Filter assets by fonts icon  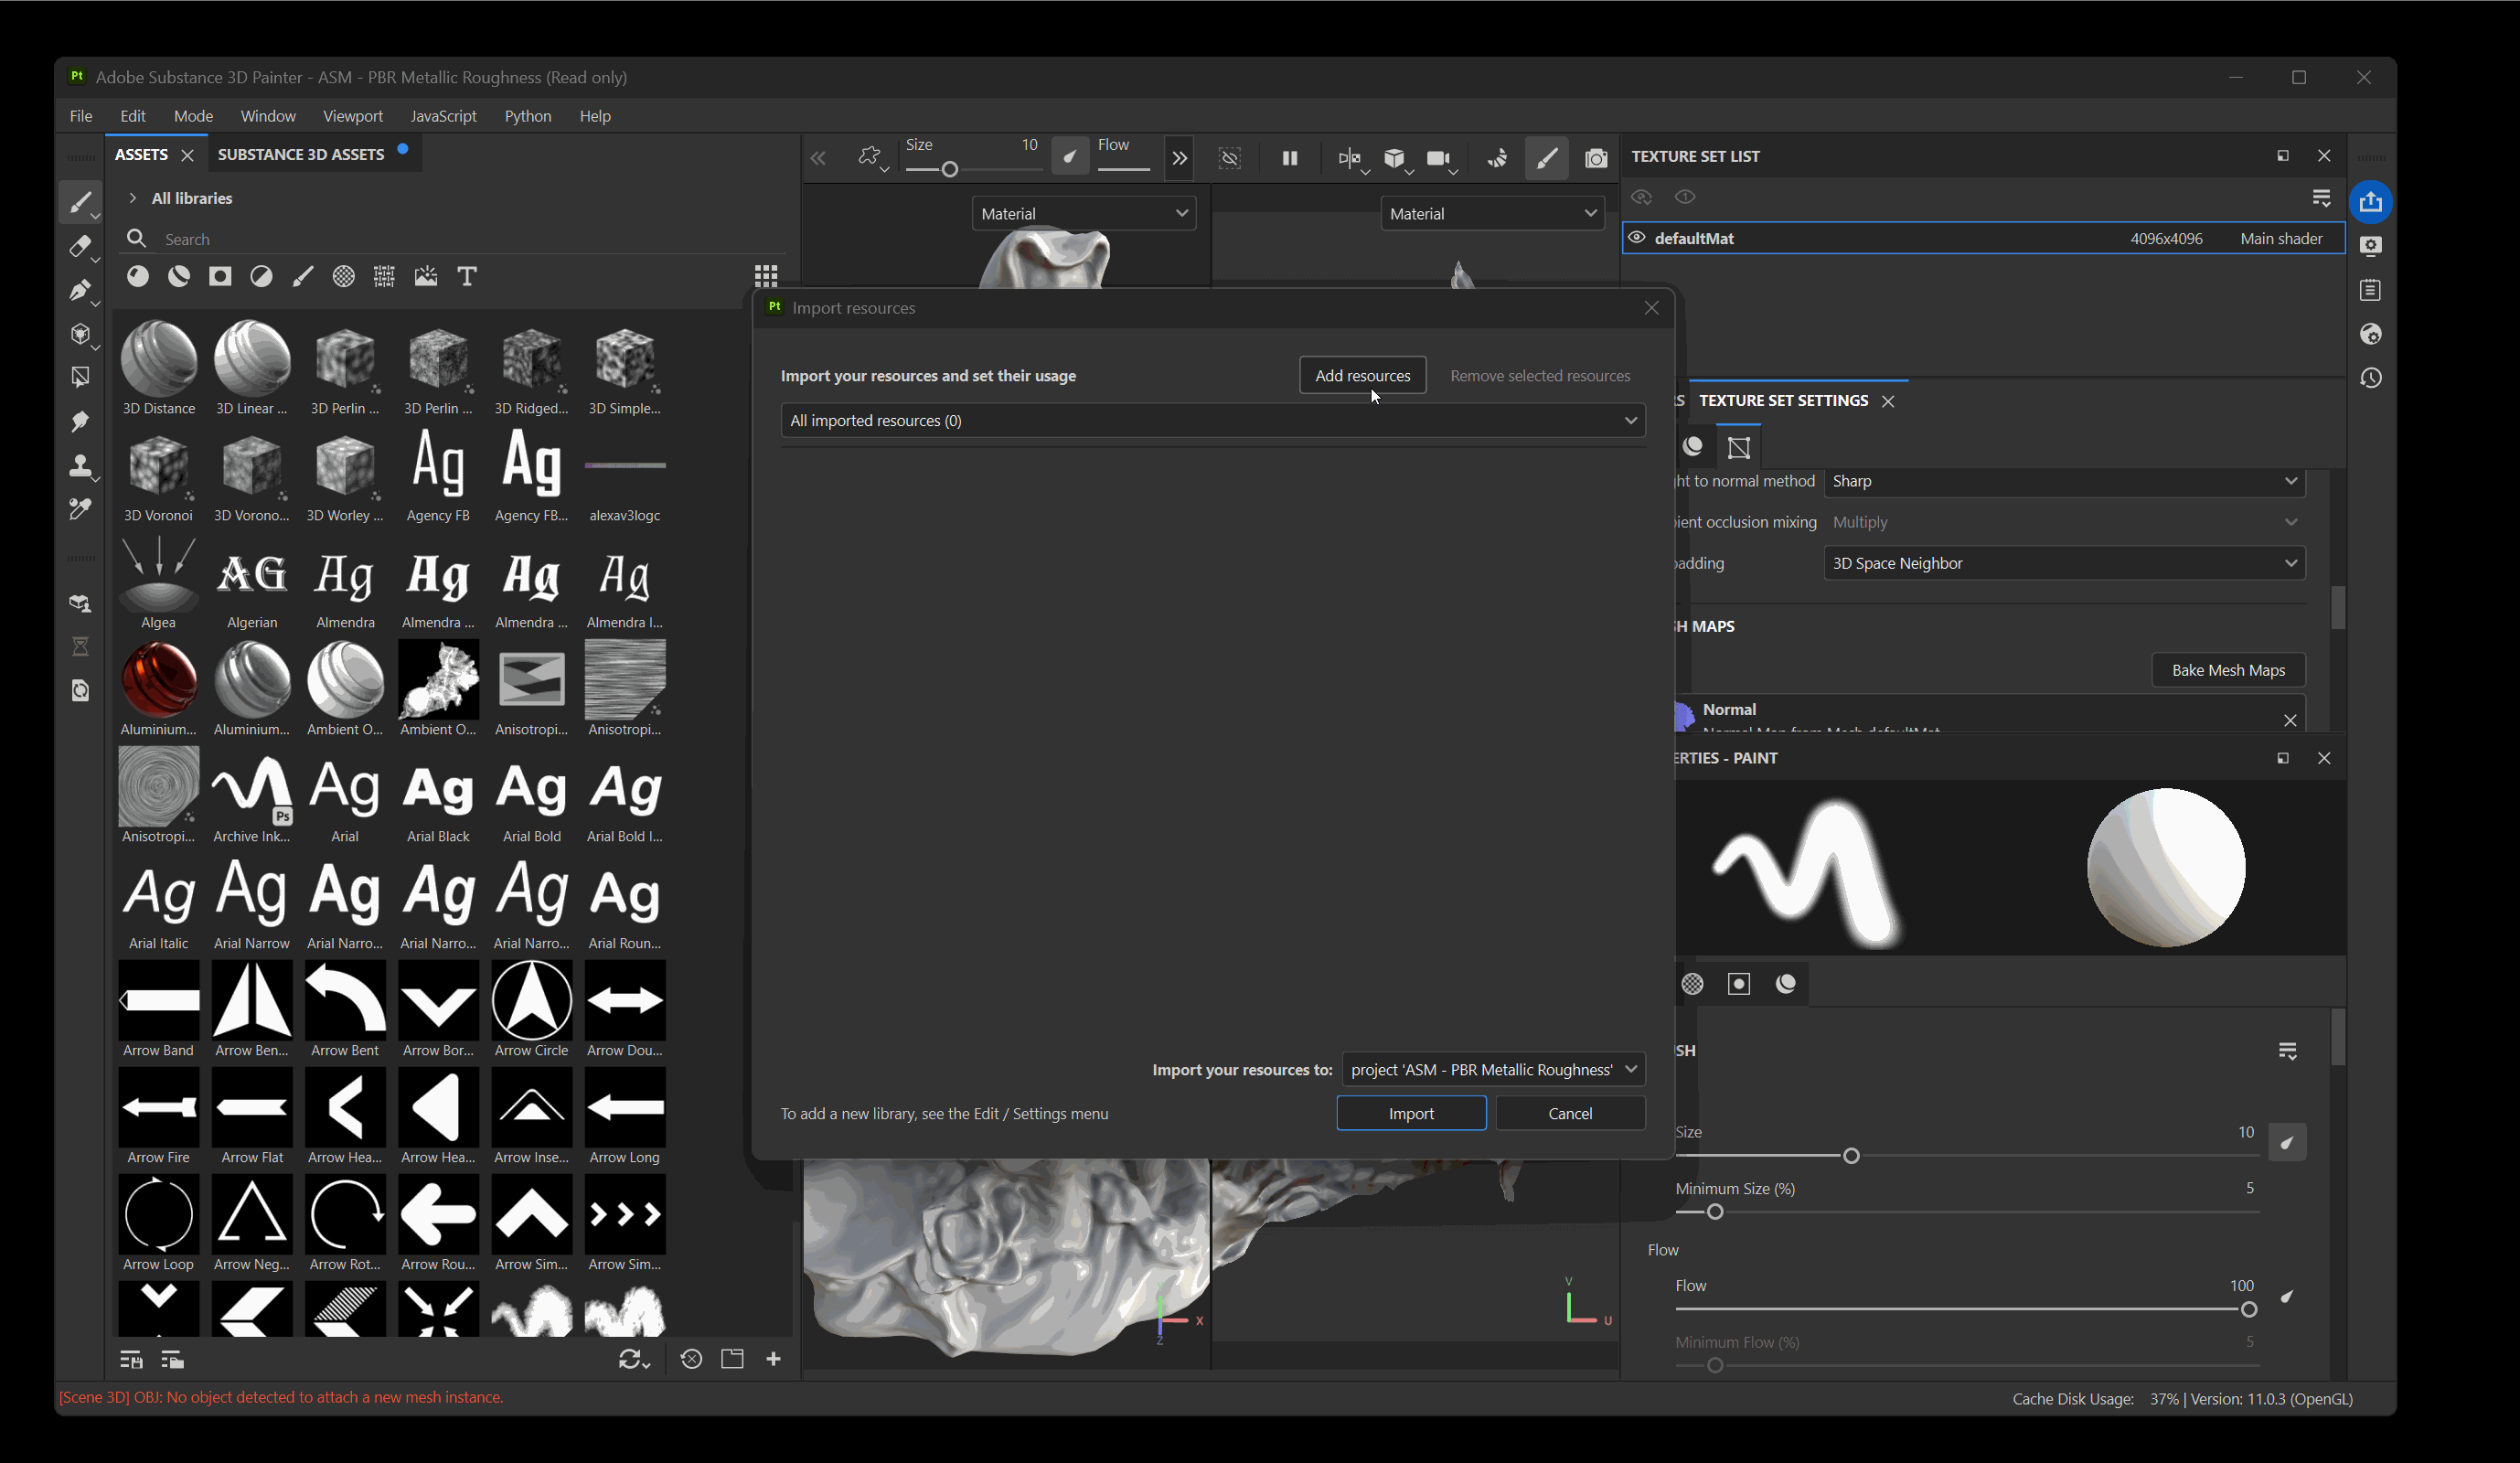point(467,276)
